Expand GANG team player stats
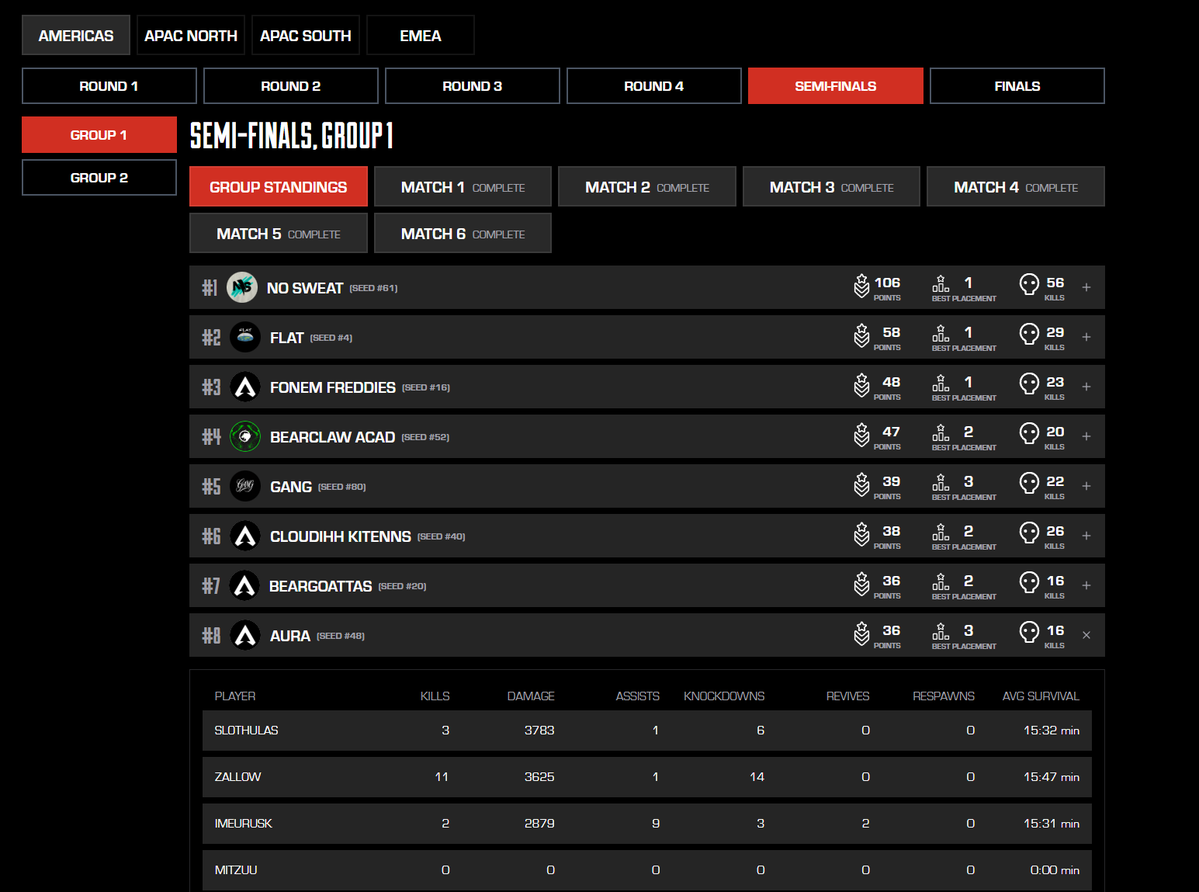1199x892 pixels. pos(1086,486)
